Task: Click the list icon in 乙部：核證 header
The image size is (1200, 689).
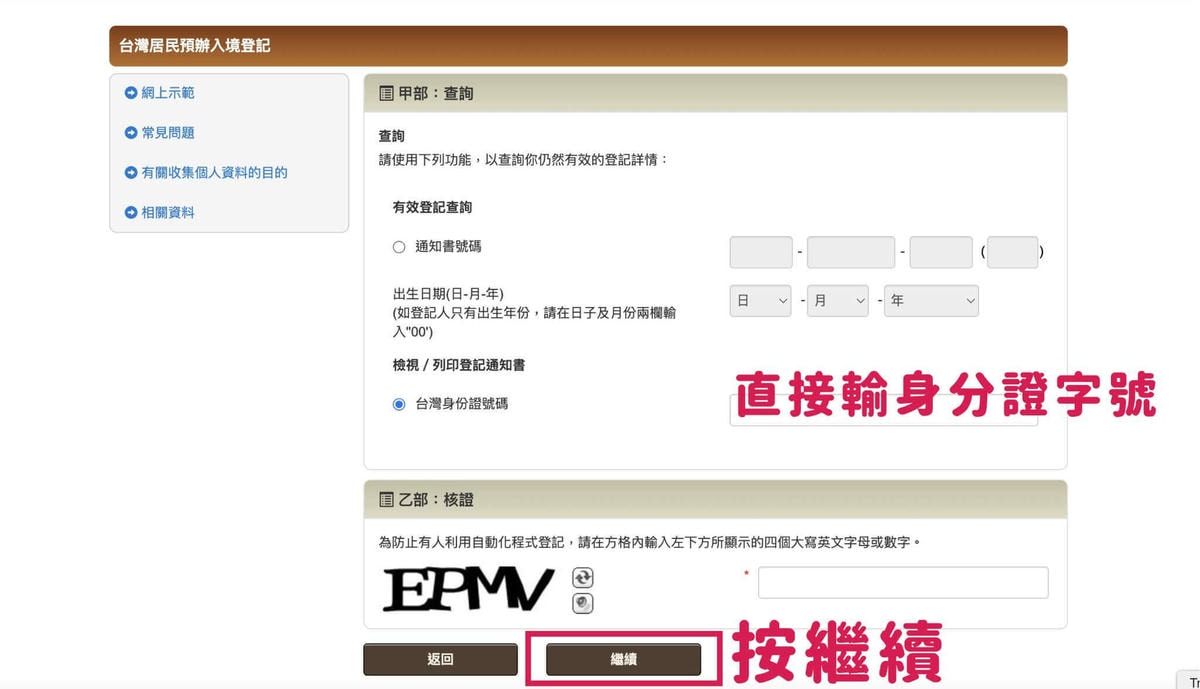Action: click(x=386, y=499)
